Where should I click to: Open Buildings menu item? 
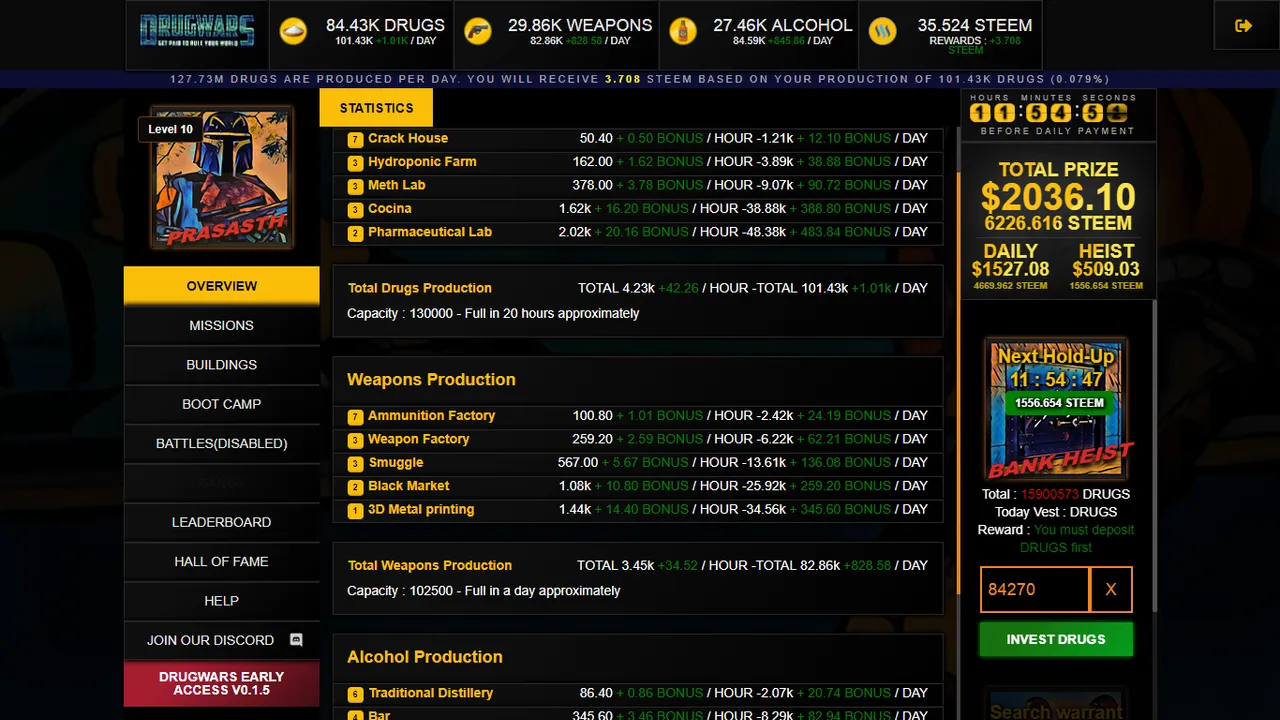tap(222, 365)
